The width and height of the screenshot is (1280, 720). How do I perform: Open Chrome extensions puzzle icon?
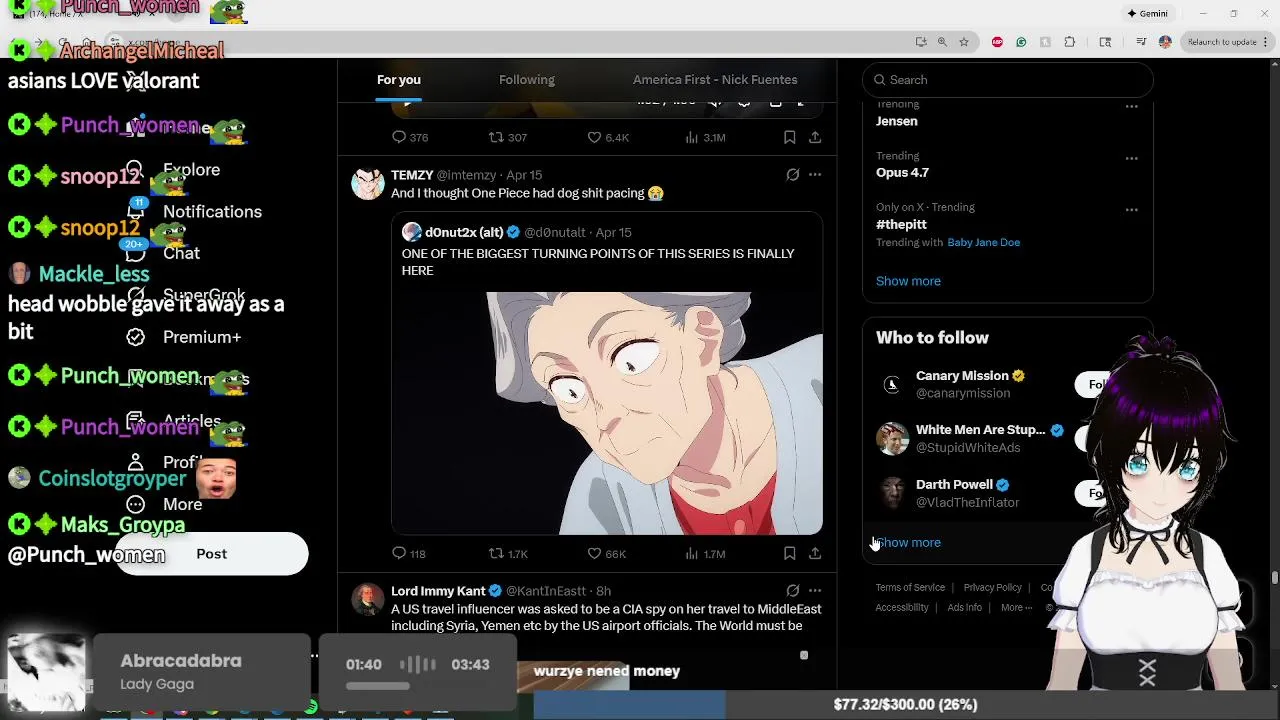(x=1070, y=42)
